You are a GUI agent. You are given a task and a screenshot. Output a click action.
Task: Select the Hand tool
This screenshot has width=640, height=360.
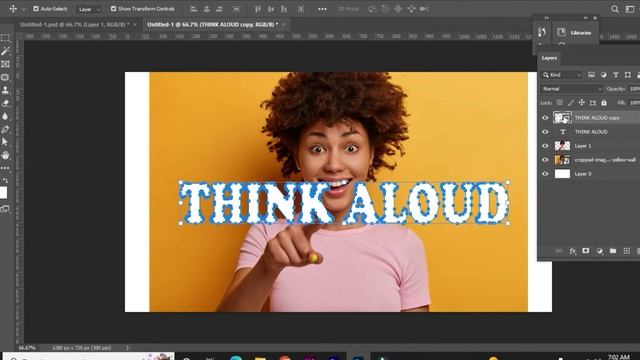point(5,155)
